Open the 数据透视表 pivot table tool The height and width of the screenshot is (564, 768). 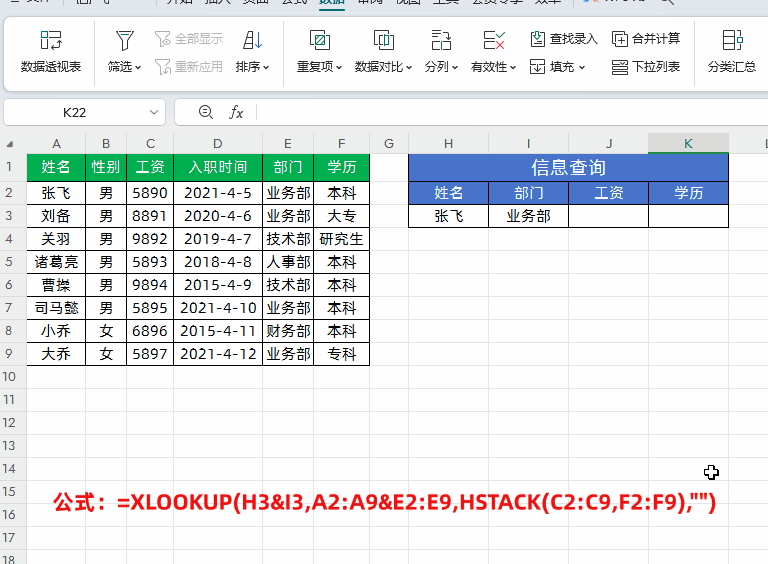coord(51,52)
